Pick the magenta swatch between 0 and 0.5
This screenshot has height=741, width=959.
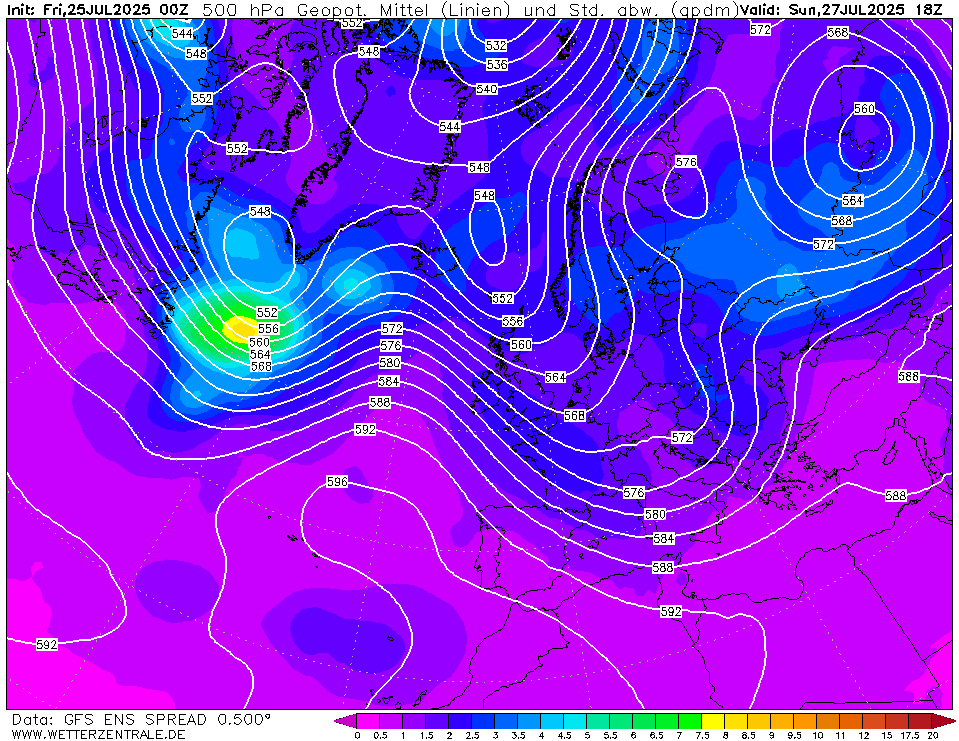pyautogui.click(x=368, y=721)
